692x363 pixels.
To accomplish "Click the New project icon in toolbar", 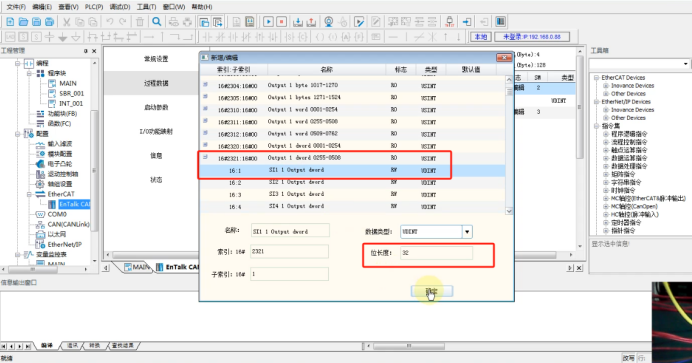I will (10, 22).
